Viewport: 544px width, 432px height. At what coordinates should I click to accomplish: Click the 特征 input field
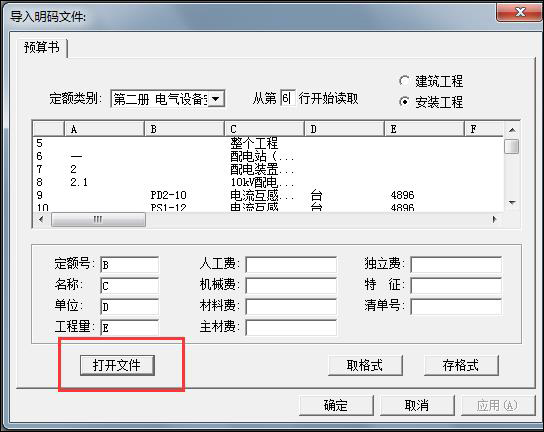456,286
